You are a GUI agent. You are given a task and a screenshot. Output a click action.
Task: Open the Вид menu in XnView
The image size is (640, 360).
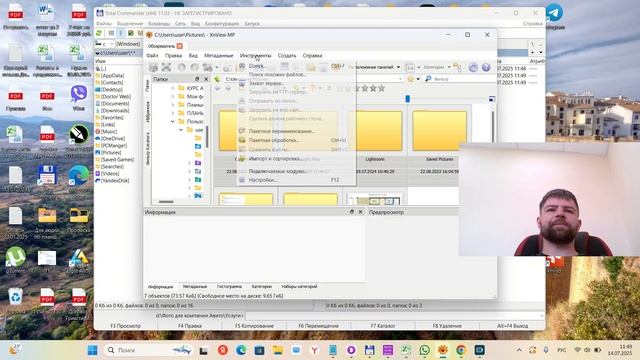click(x=193, y=56)
